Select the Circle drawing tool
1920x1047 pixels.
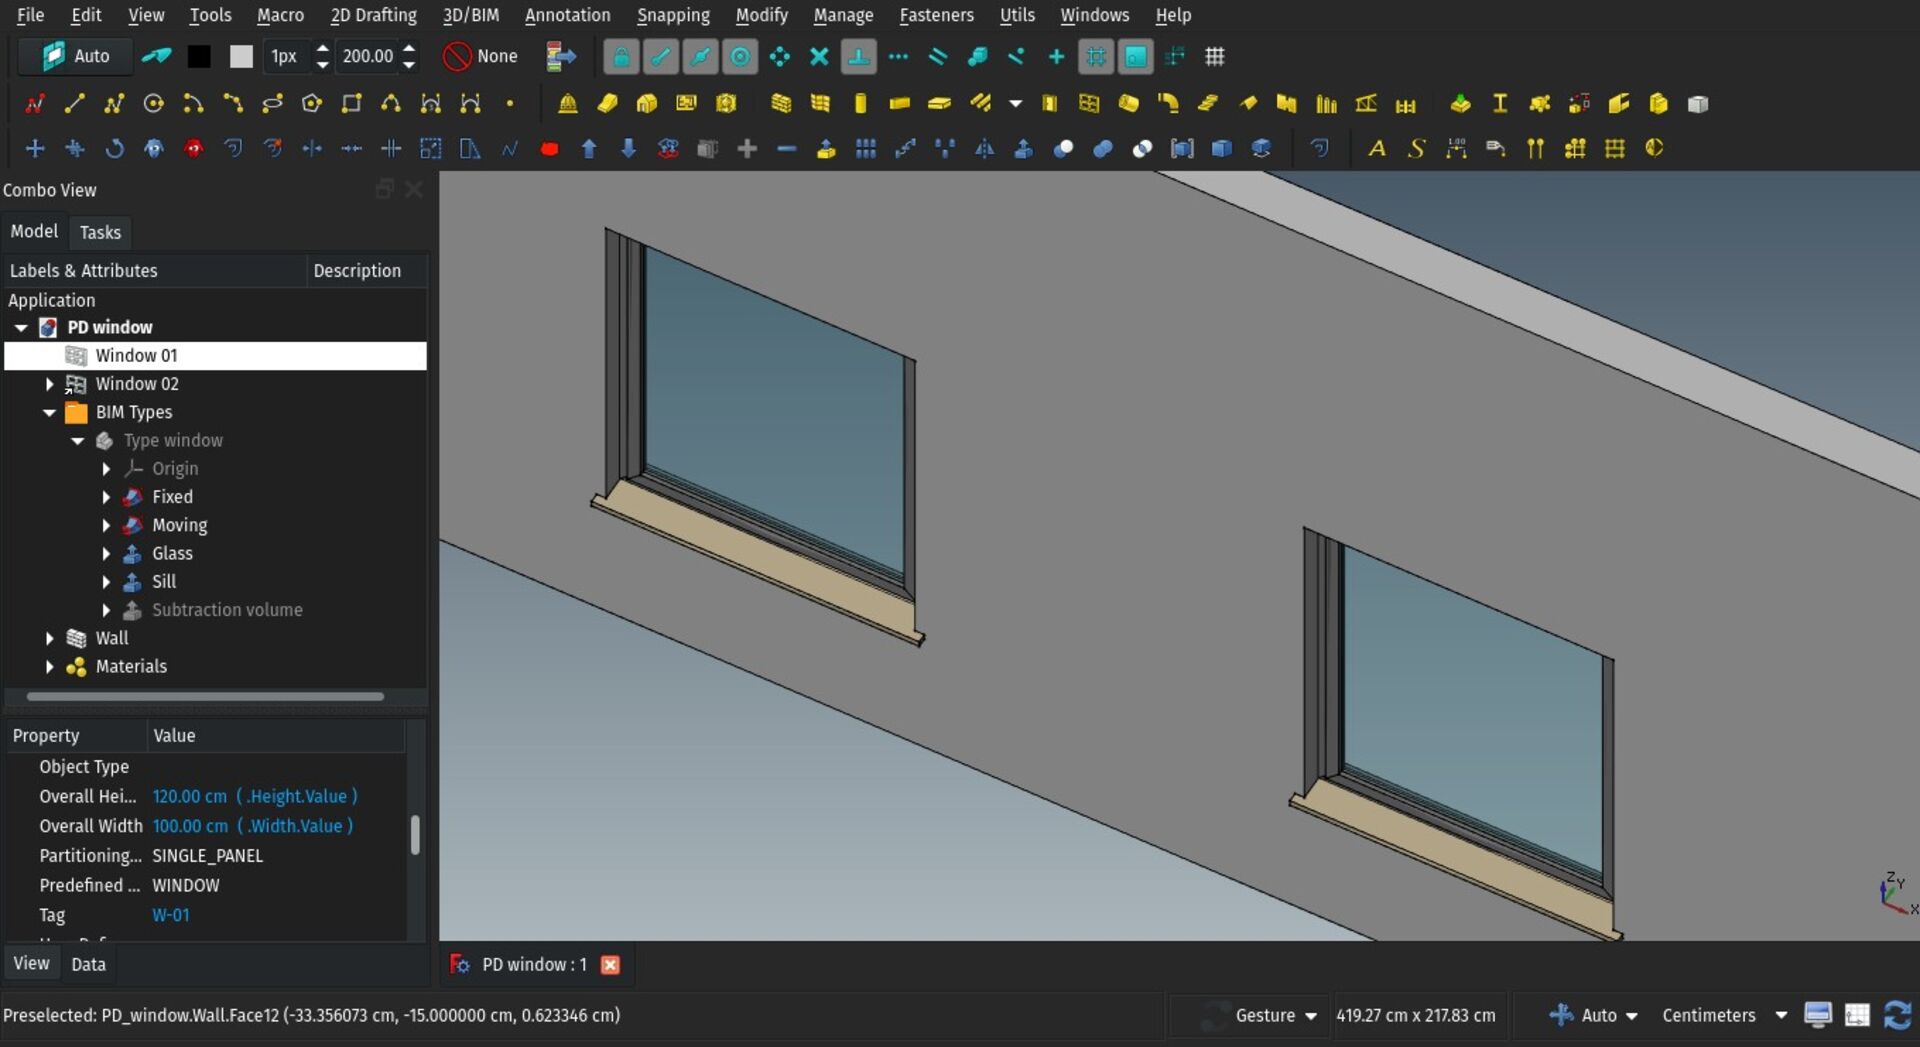(153, 104)
